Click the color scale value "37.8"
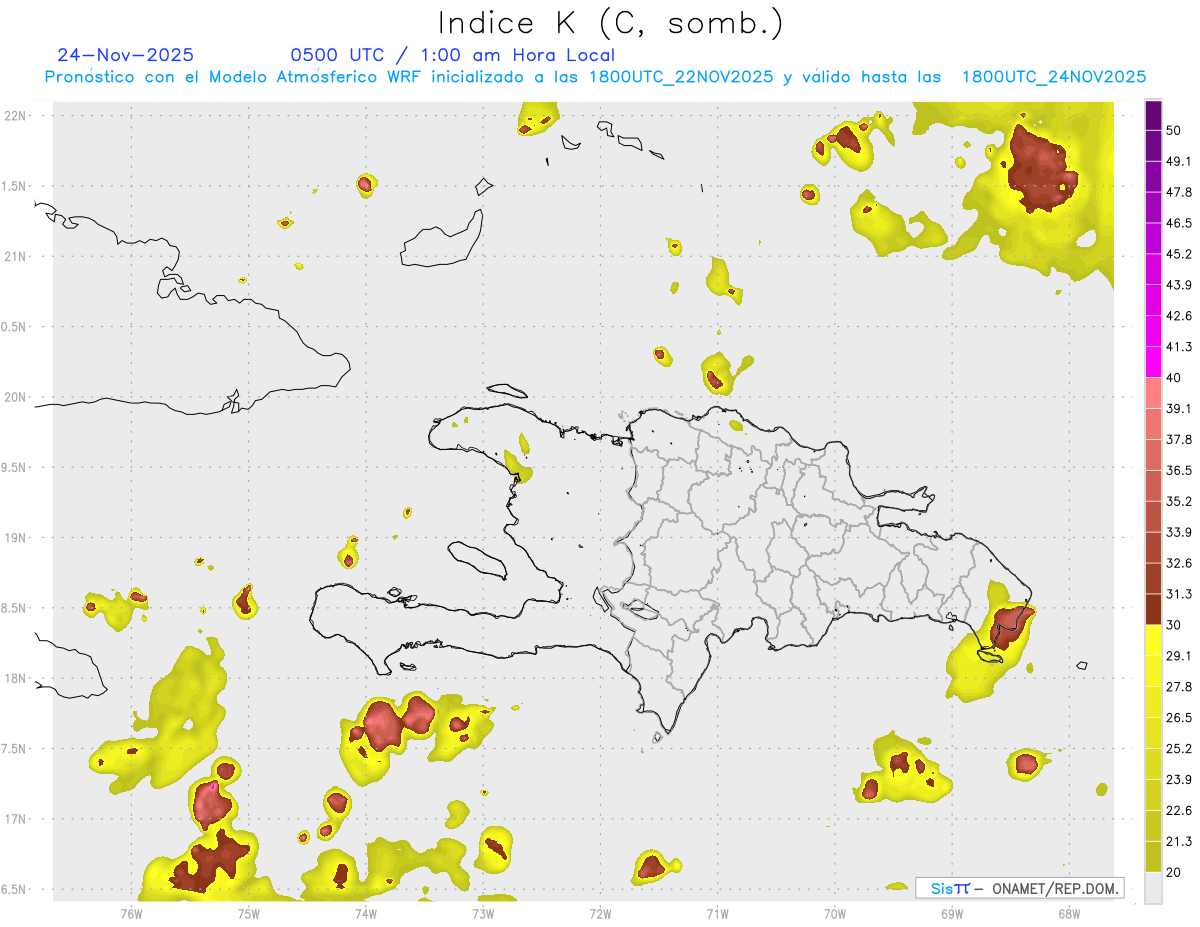This screenshot has width=1200, height=927. click(1178, 440)
